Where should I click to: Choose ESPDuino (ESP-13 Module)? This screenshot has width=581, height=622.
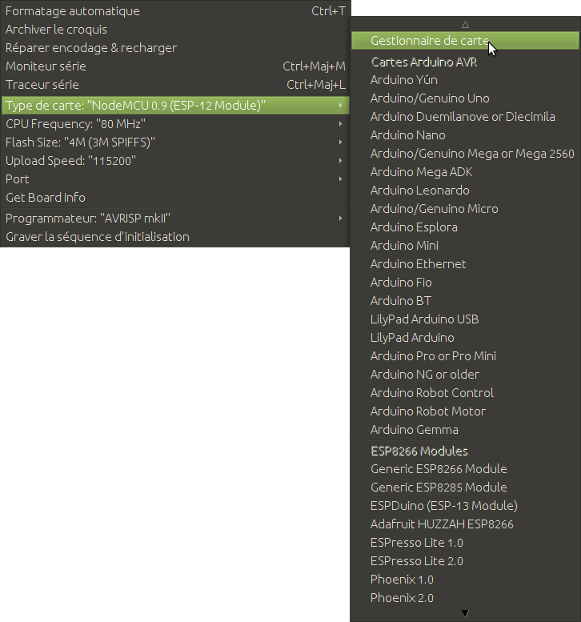tap(465, 506)
